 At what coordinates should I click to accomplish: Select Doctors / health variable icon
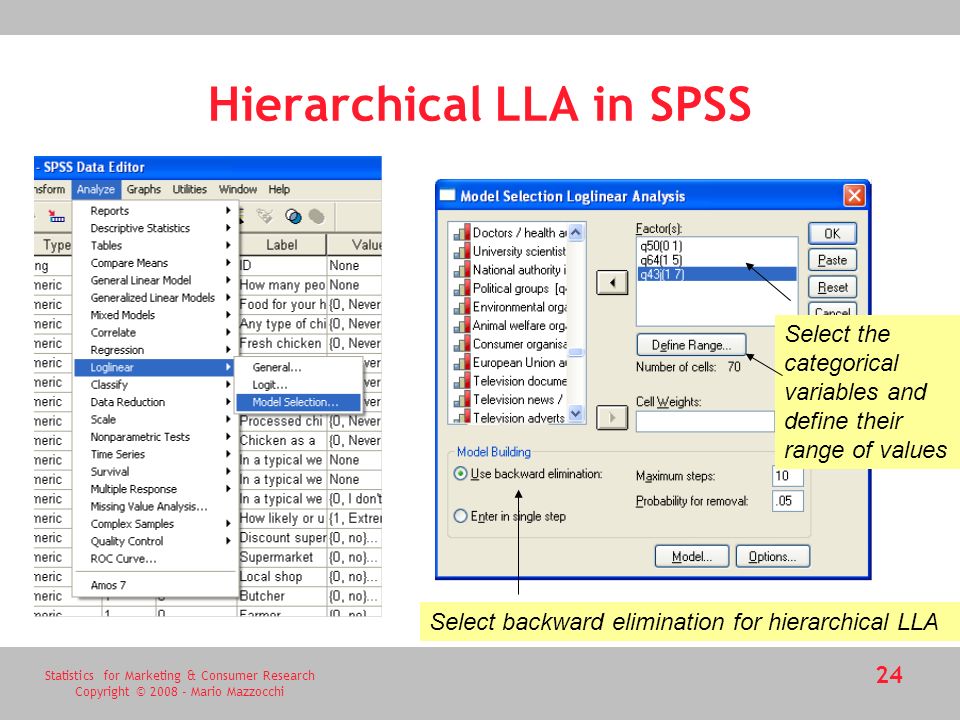462,233
